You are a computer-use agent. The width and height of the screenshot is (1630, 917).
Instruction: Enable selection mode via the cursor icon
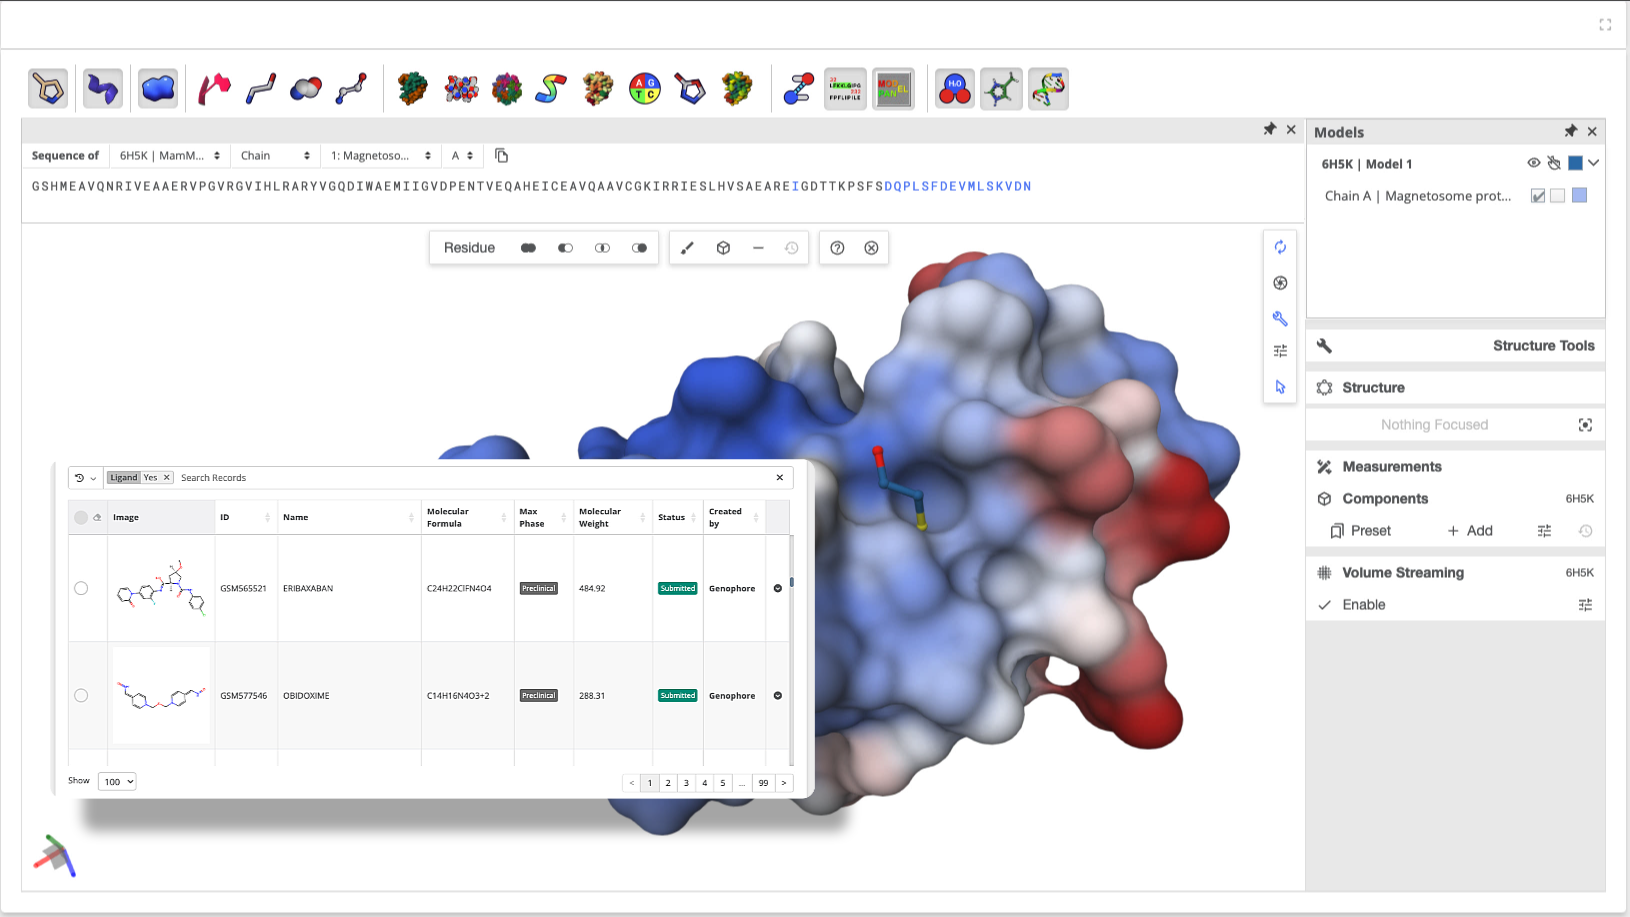click(1281, 387)
